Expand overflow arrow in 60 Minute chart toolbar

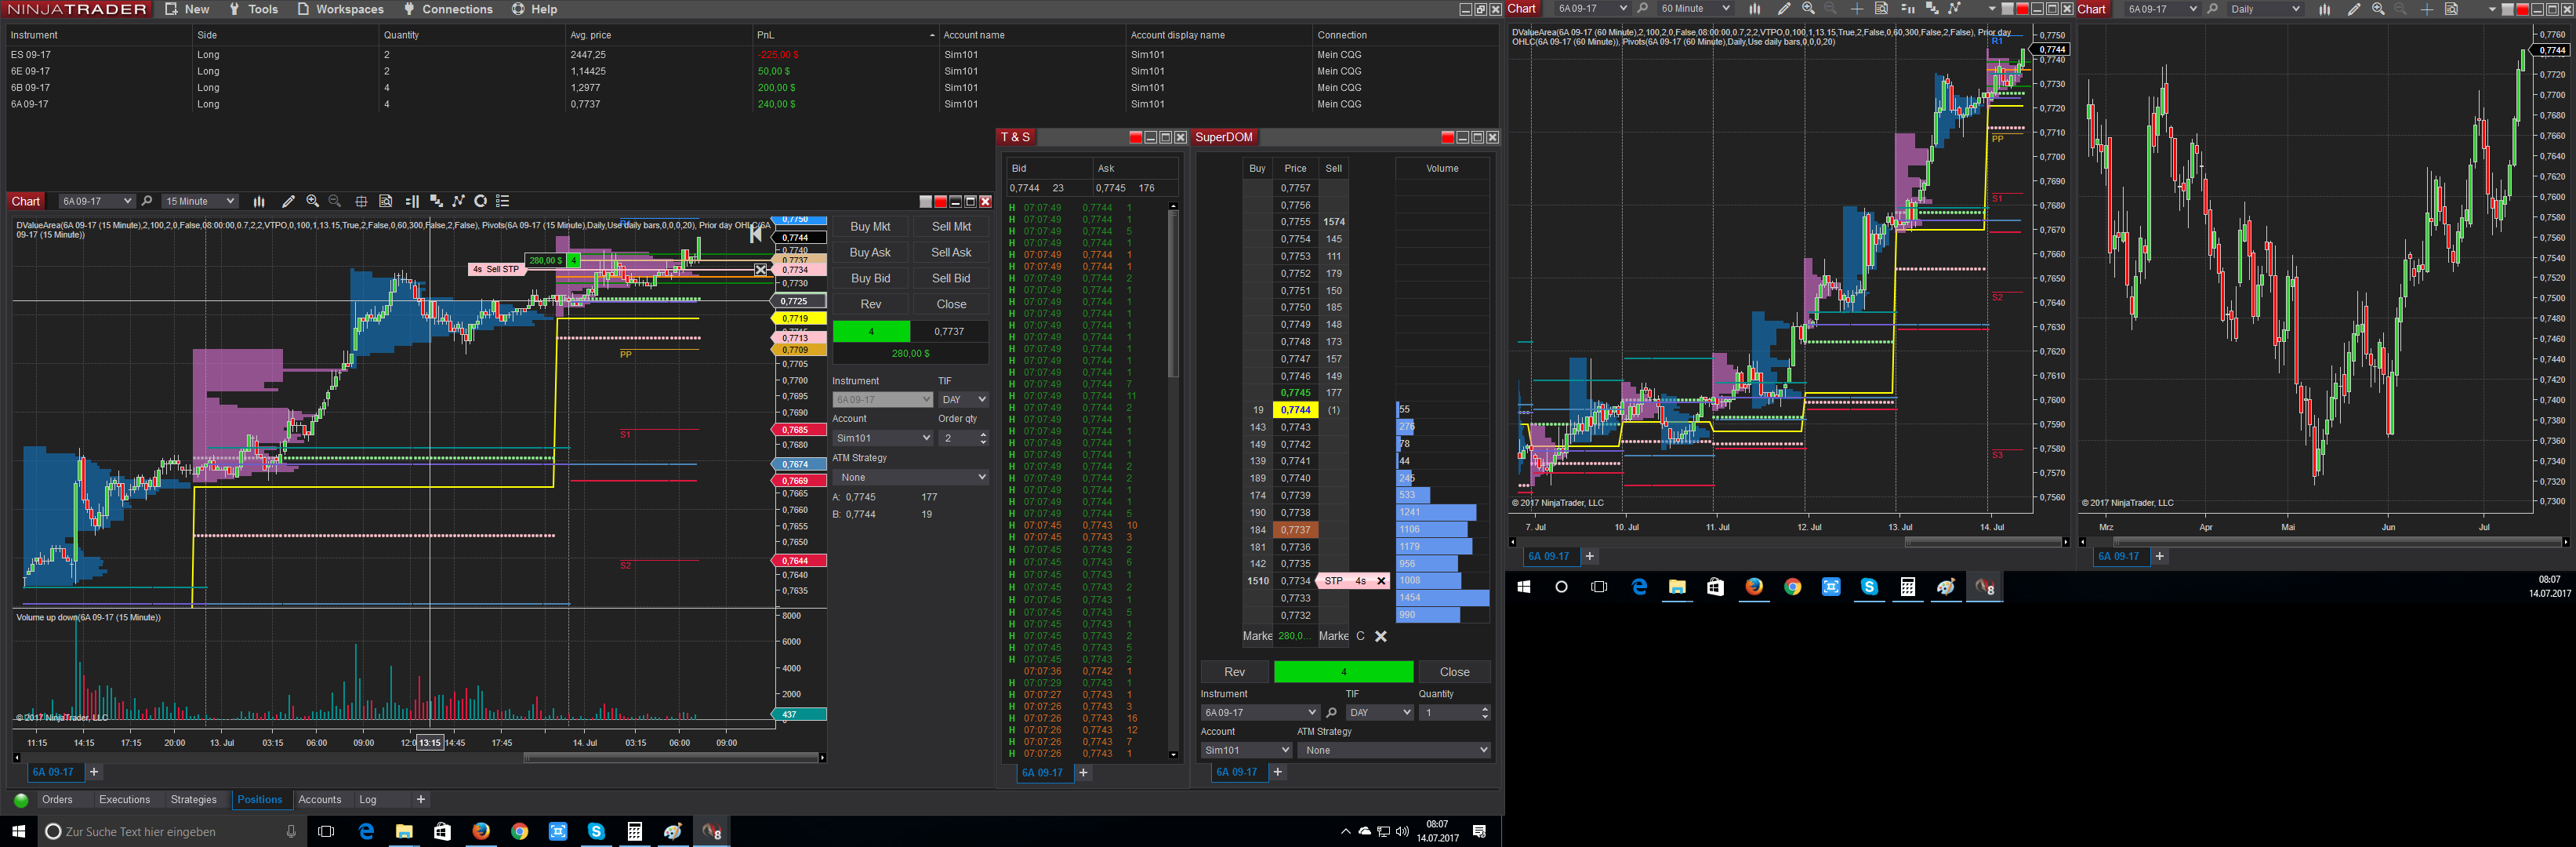click(x=1991, y=9)
